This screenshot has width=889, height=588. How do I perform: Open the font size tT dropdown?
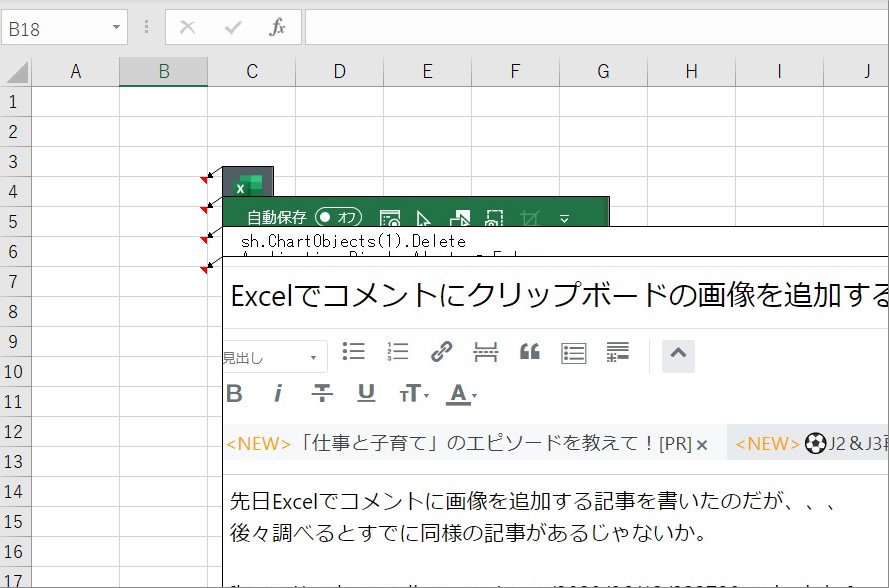click(414, 394)
